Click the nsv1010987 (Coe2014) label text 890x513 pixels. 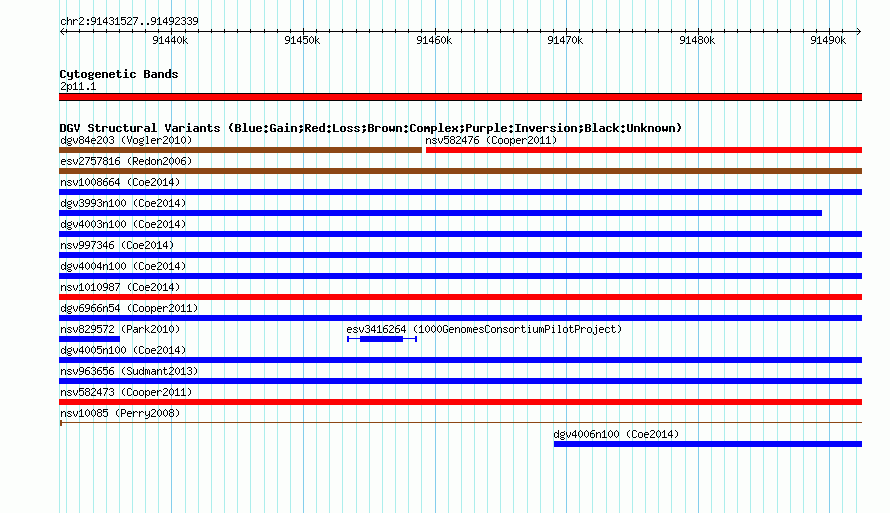[x=120, y=287]
